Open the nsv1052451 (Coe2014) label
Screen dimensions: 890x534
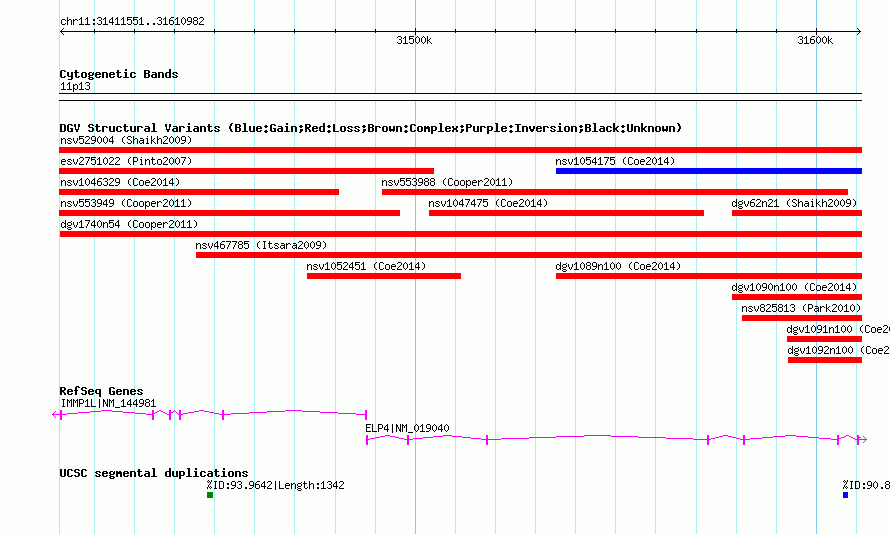366,266
